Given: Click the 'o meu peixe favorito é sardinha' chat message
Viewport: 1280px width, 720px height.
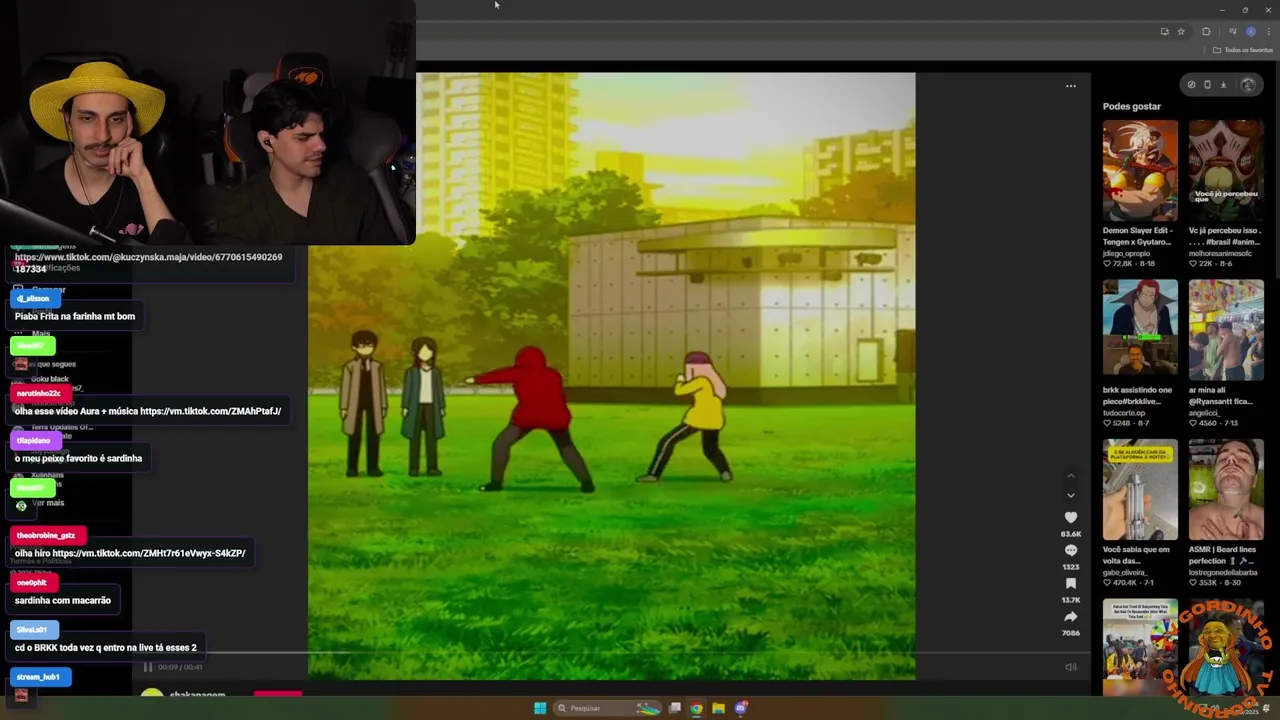Looking at the screenshot, I should (78, 458).
